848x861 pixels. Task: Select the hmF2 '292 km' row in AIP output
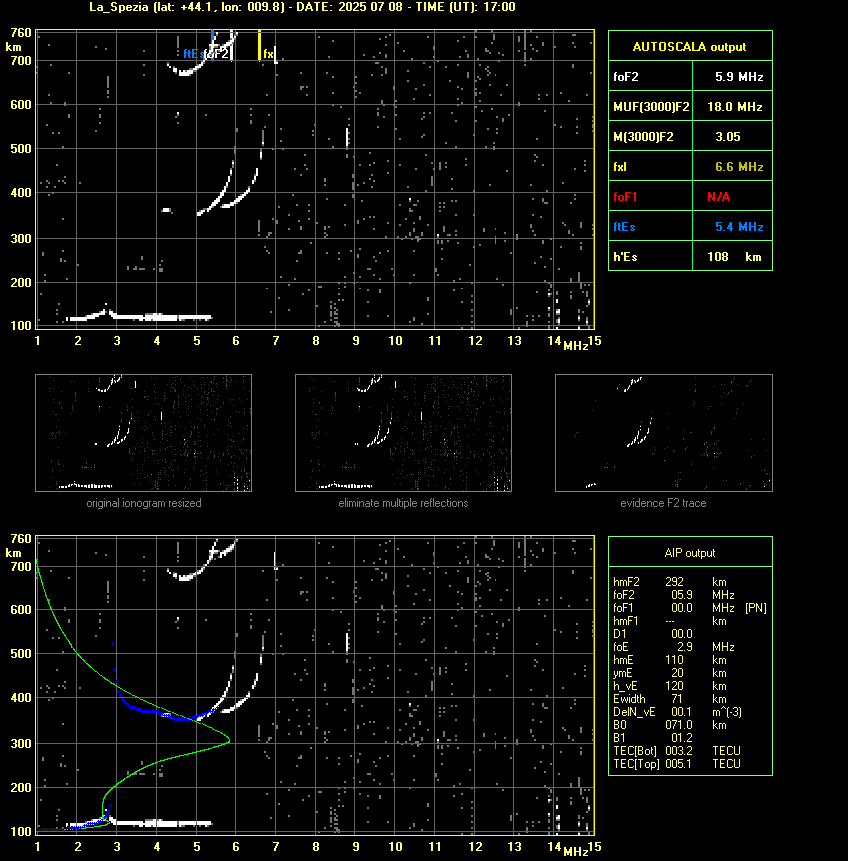point(670,582)
